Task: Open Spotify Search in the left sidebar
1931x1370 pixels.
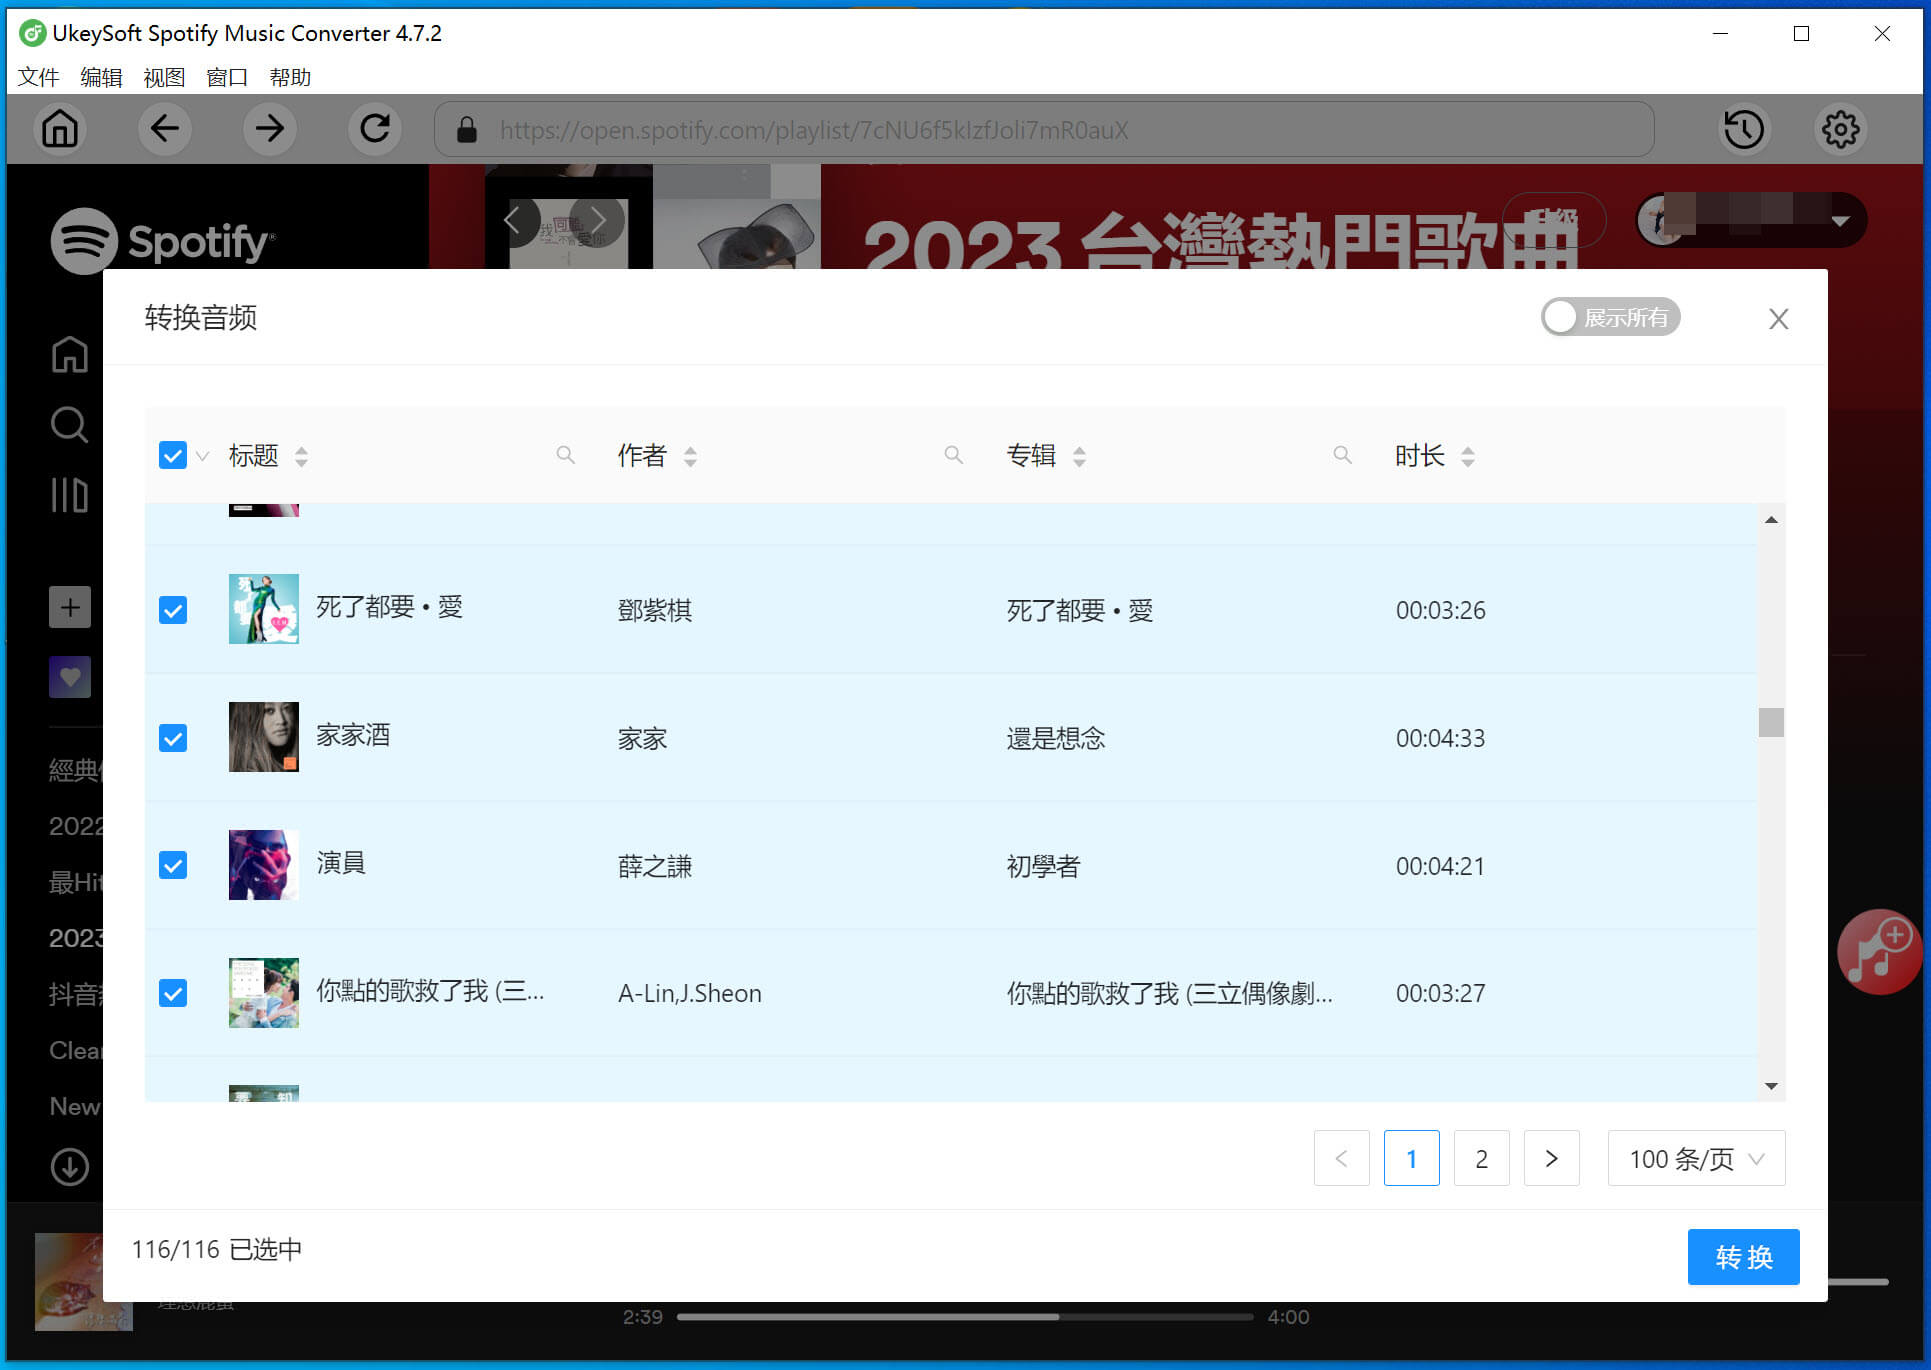Action: coord(69,424)
